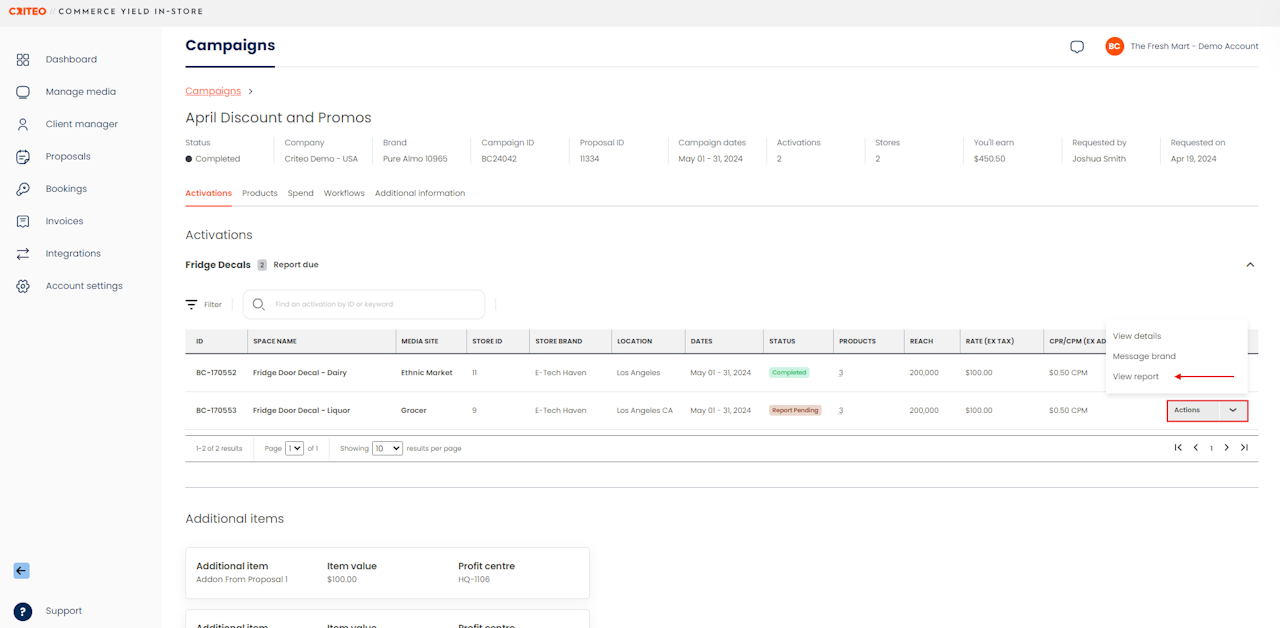
Task: Collapse the Fridge Decals section chevron
Action: coord(1249,265)
